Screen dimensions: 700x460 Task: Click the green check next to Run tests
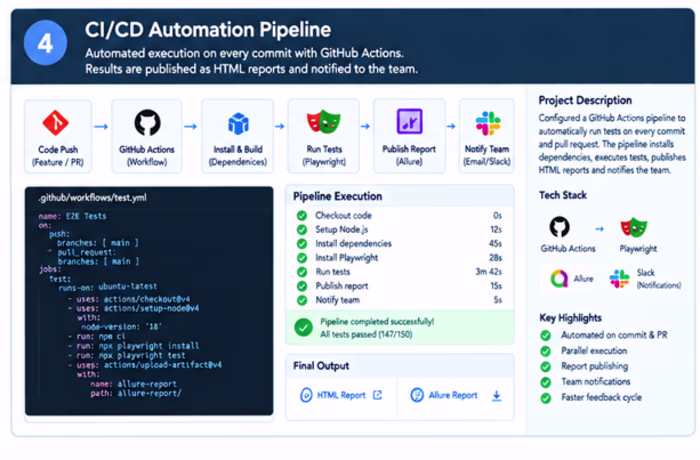[302, 272]
